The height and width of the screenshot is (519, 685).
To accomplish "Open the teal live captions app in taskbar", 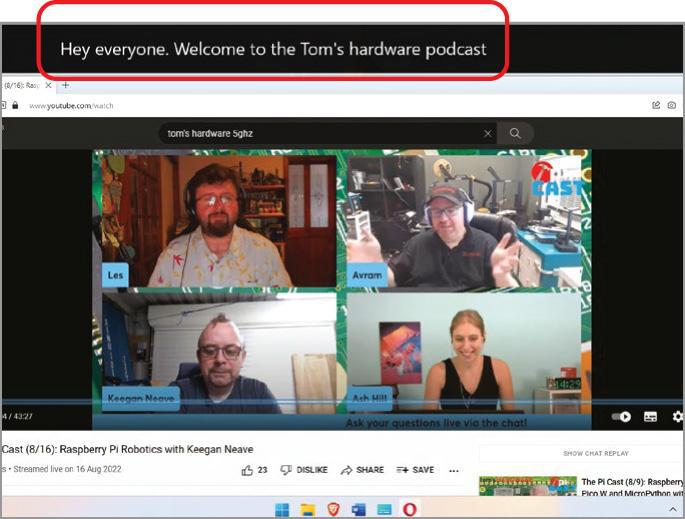I will (x=384, y=509).
